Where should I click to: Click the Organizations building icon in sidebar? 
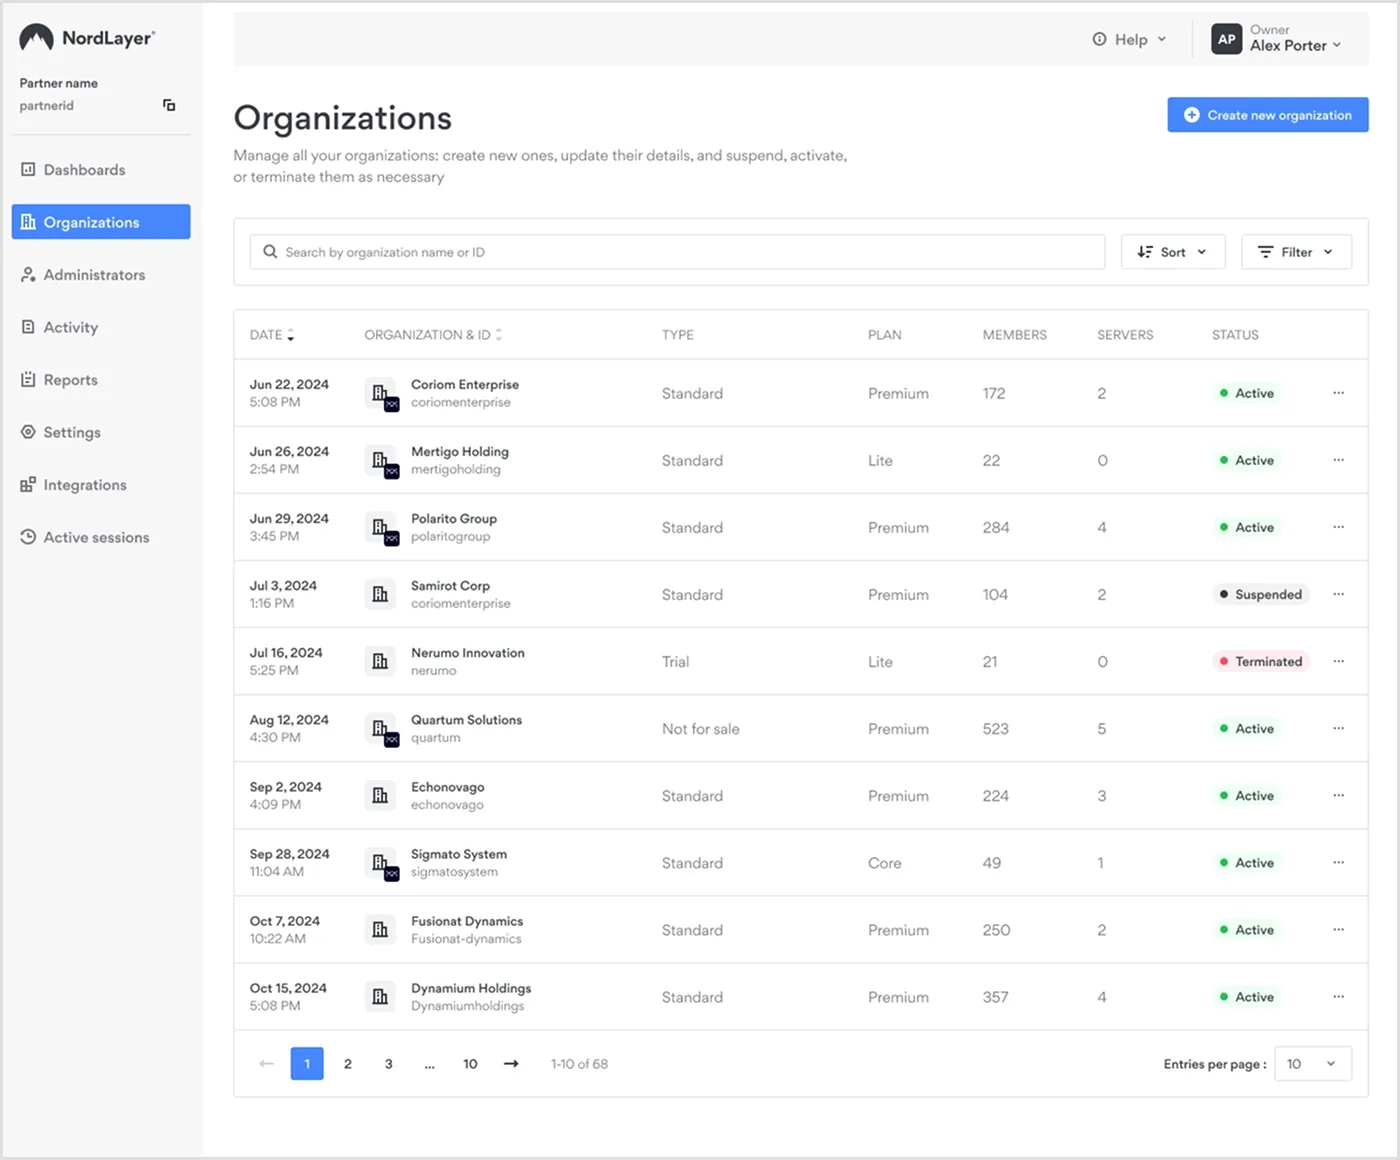click(28, 222)
